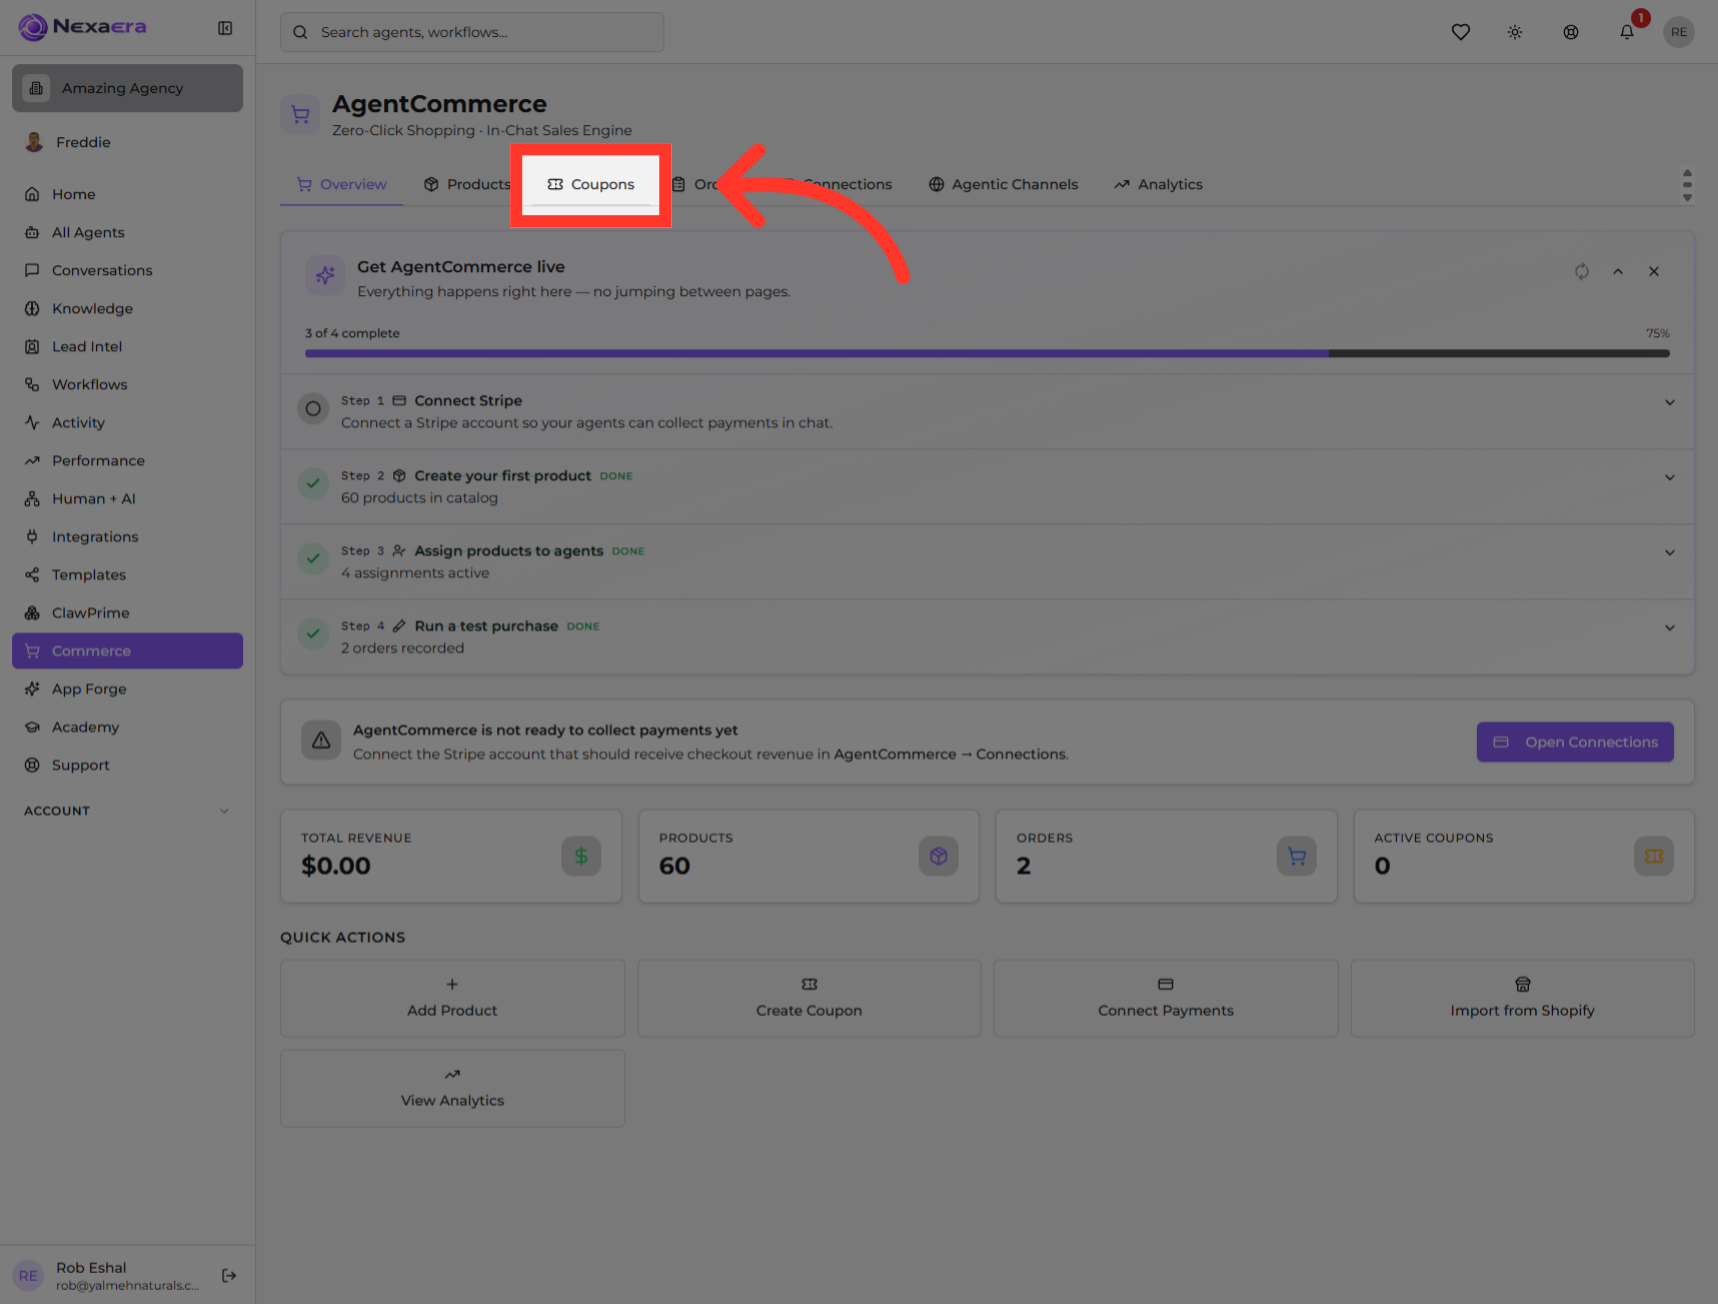Open the Agentic Channels tab
1718x1304 pixels.
[1003, 185]
